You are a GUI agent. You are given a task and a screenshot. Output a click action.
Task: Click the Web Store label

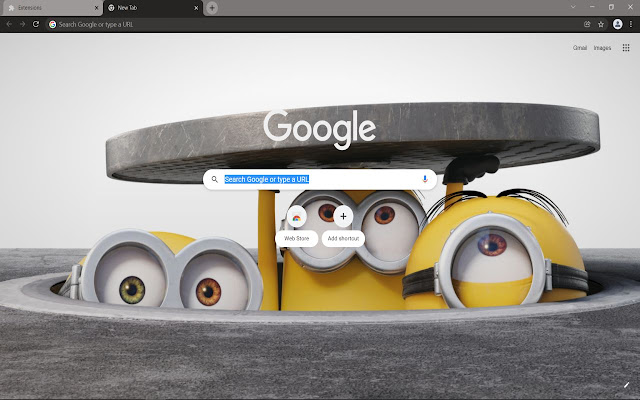tap(296, 238)
